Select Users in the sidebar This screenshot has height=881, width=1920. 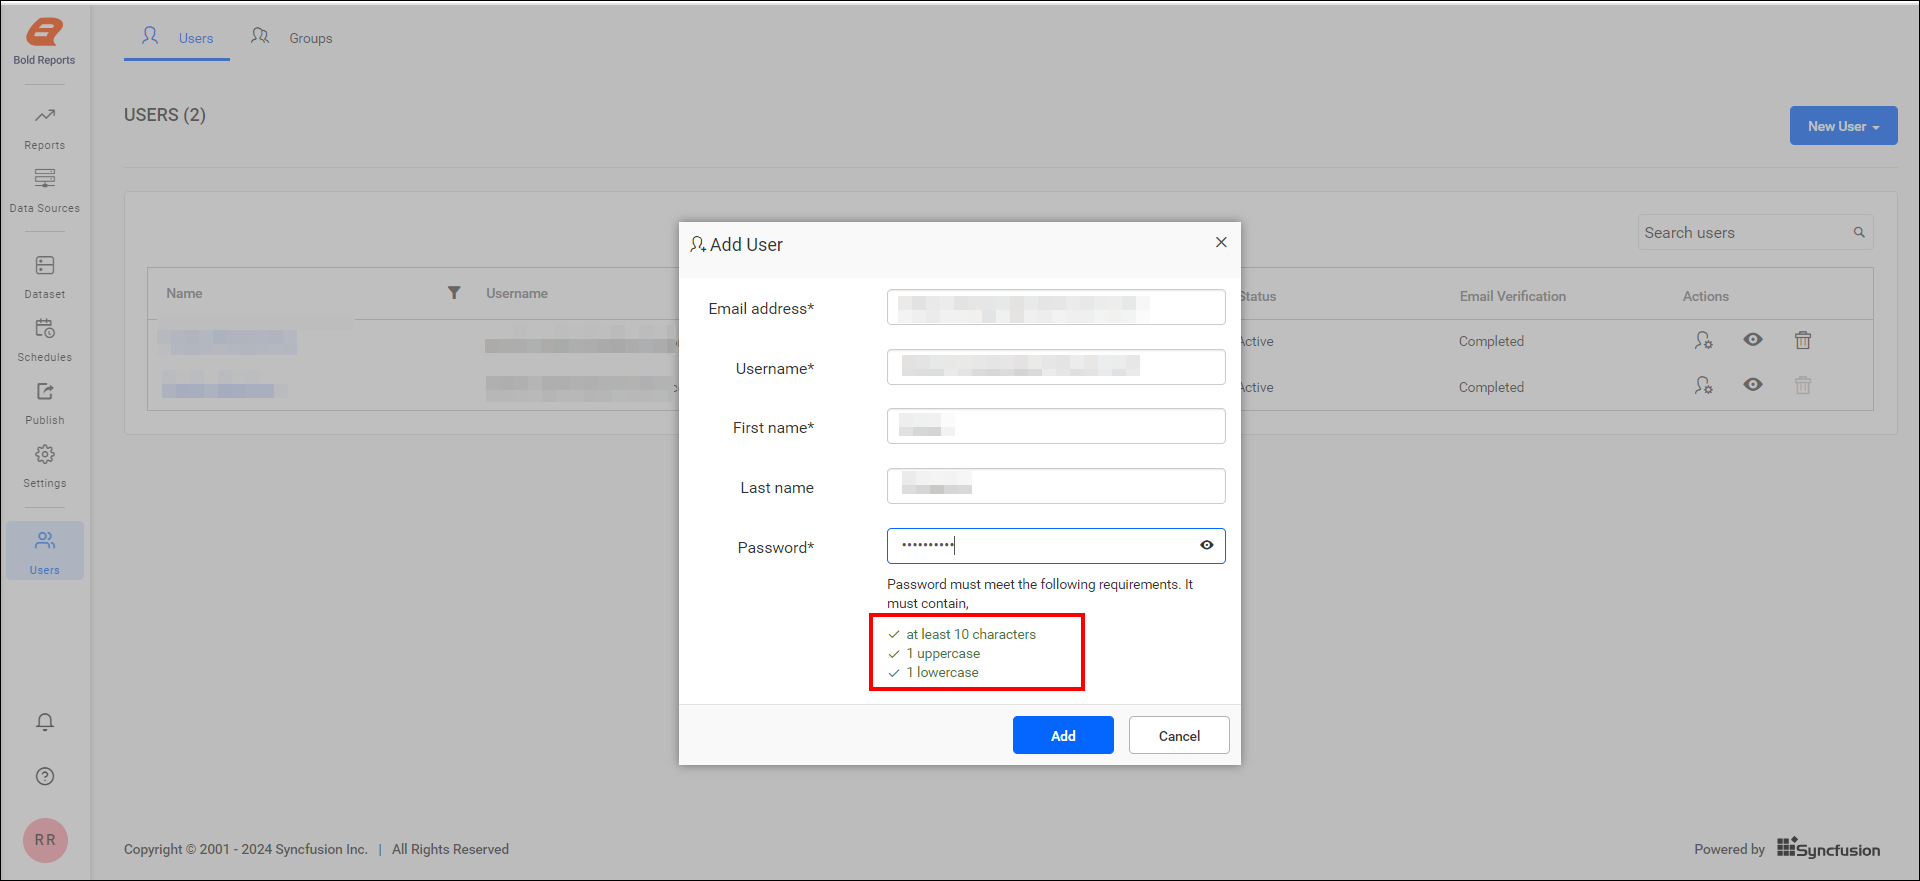pyautogui.click(x=44, y=551)
